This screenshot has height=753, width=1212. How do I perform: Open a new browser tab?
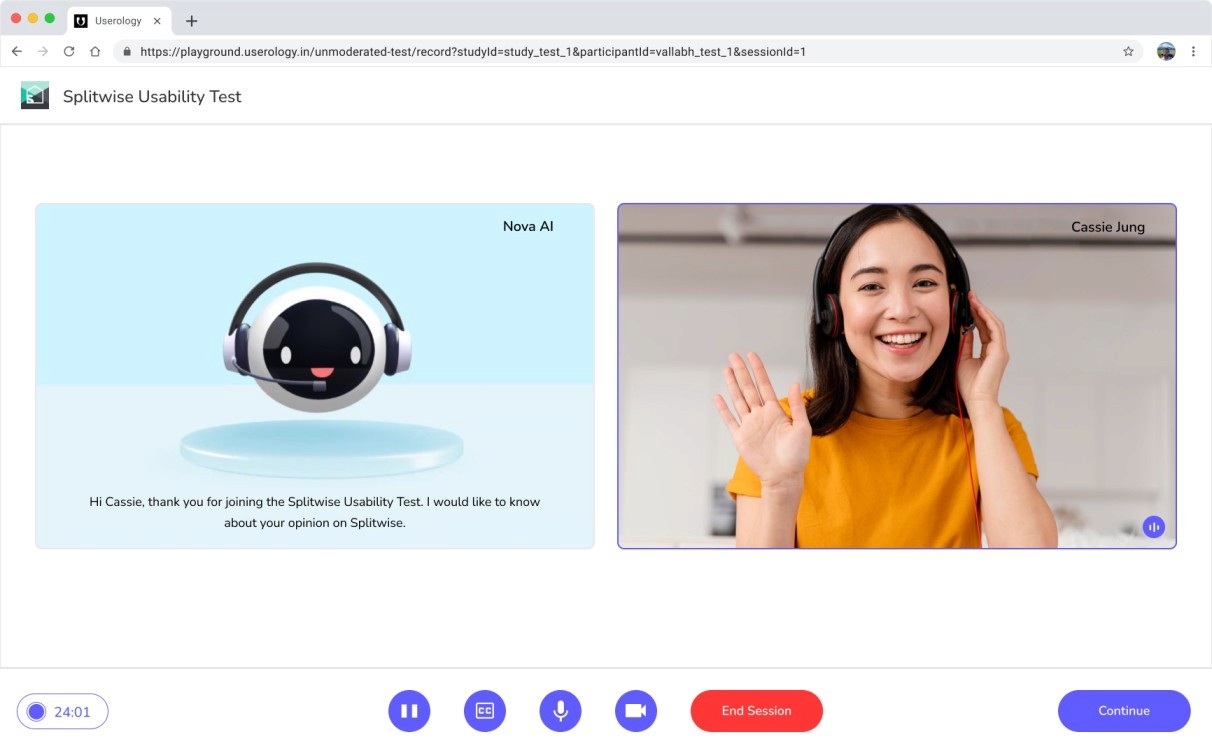pyautogui.click(x=191, y=21)
